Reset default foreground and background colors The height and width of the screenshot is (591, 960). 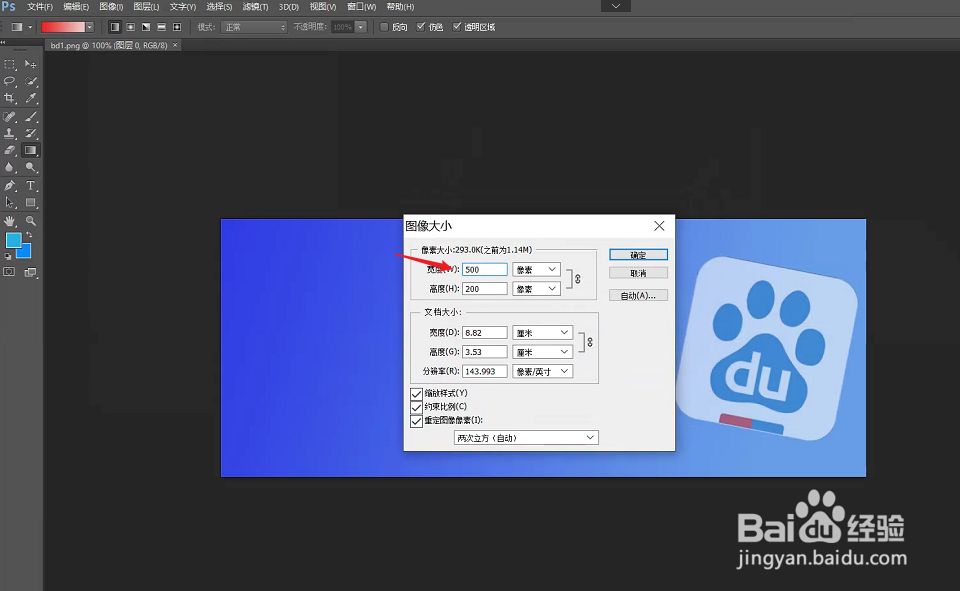(x=7, y=257)
